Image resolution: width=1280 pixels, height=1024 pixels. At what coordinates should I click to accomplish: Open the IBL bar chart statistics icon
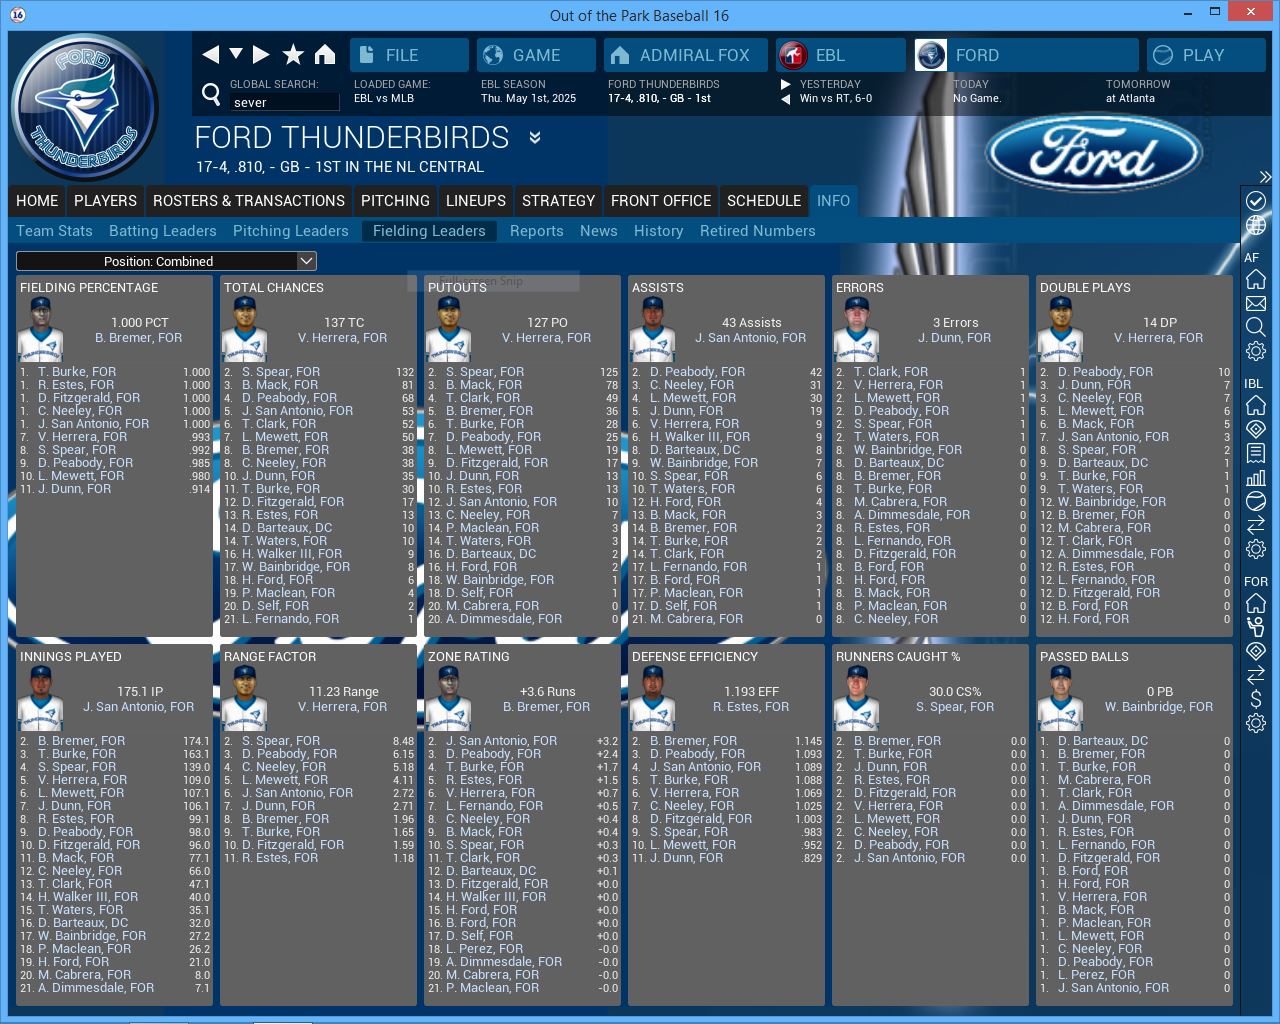pyautogui.click(x=1256, y=477)
